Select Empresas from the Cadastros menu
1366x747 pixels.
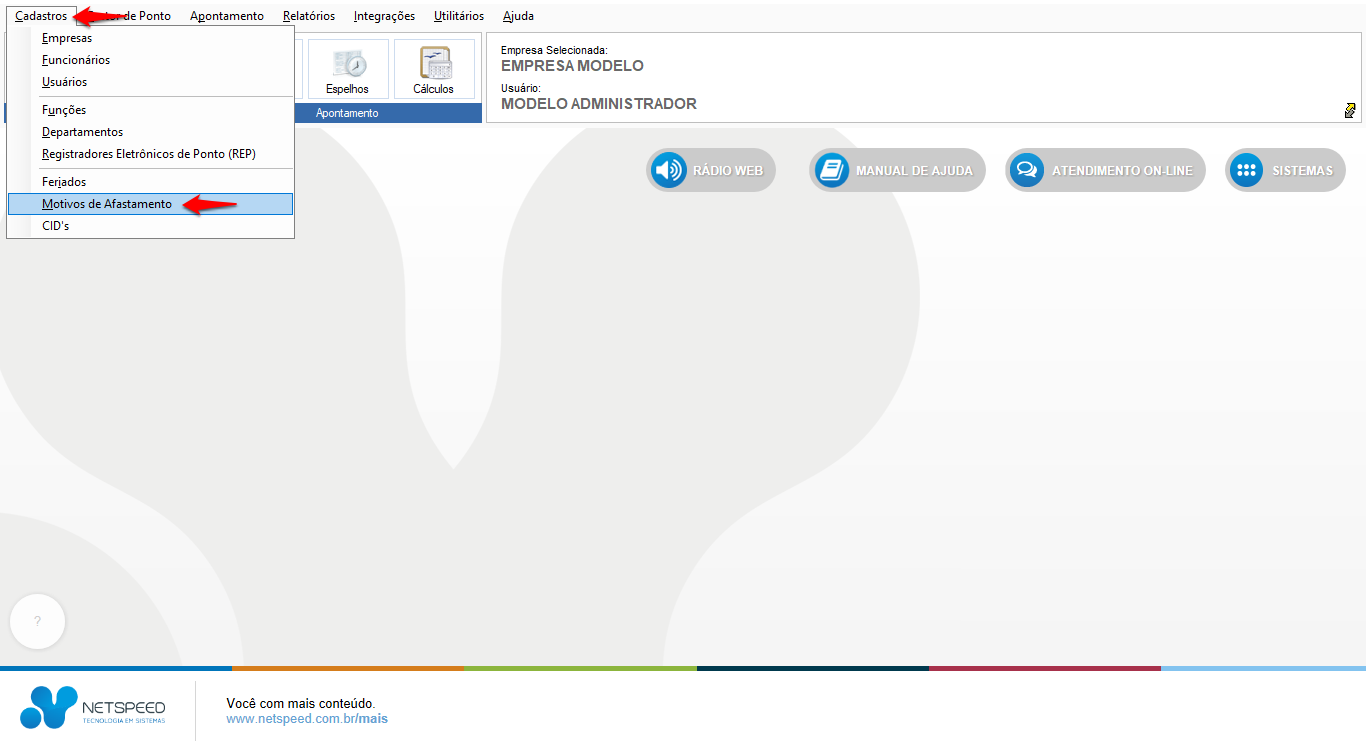pyautogui.click(x=151, y=38)
